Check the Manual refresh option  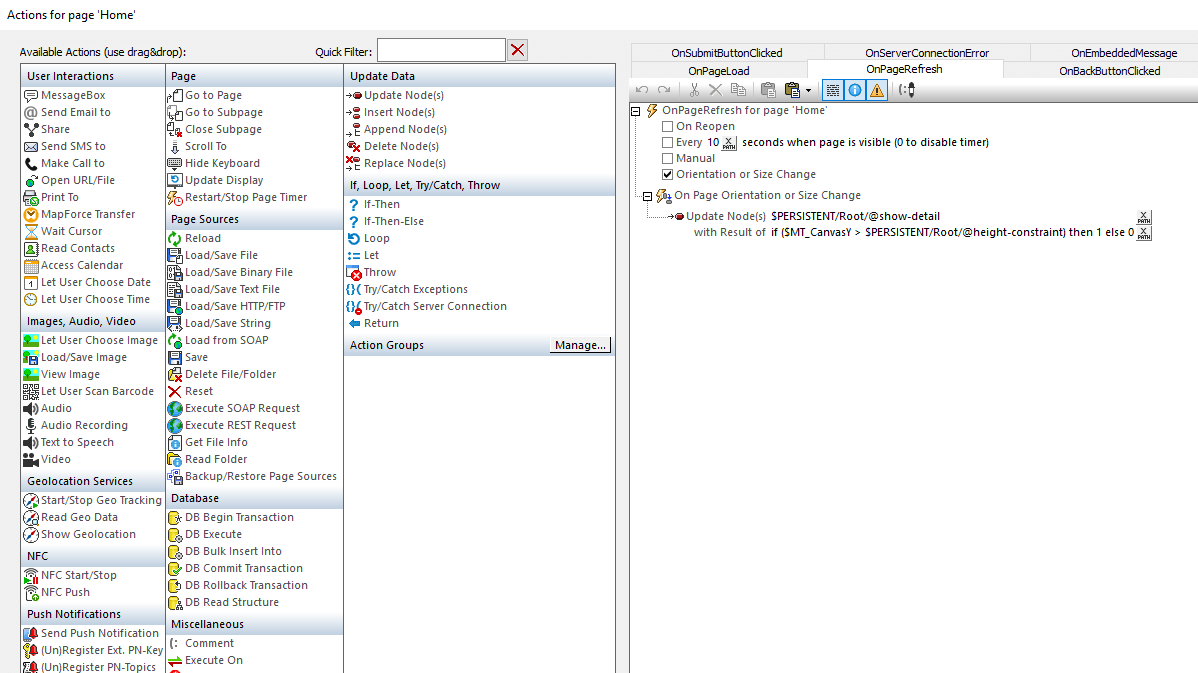[x=668, y=159]
